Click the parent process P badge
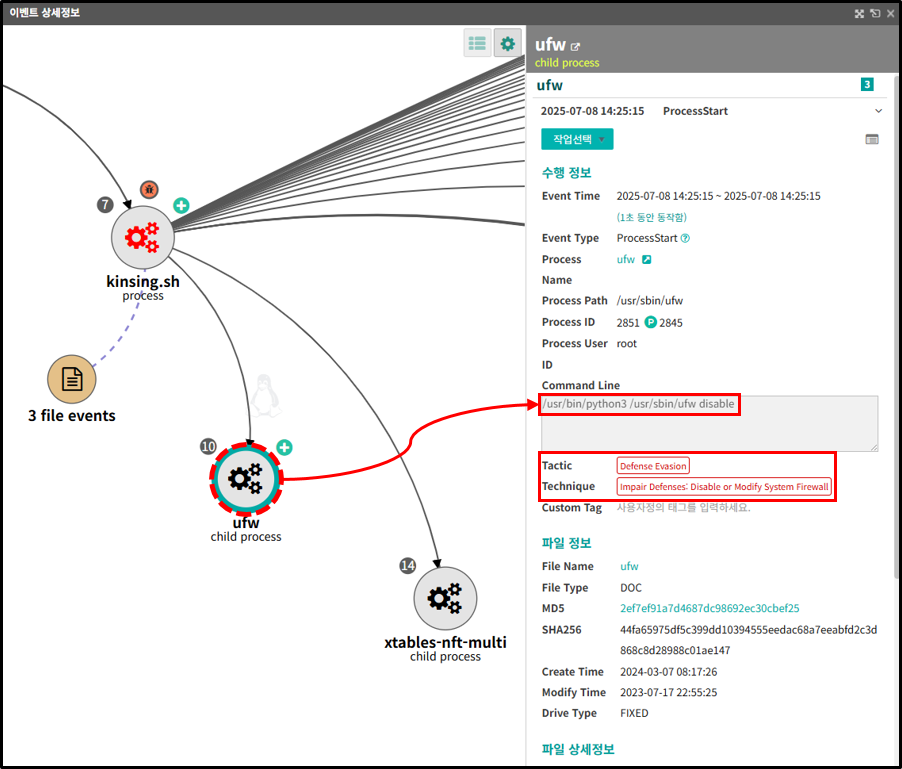This screenshot has width=902, height=769. 649,322
